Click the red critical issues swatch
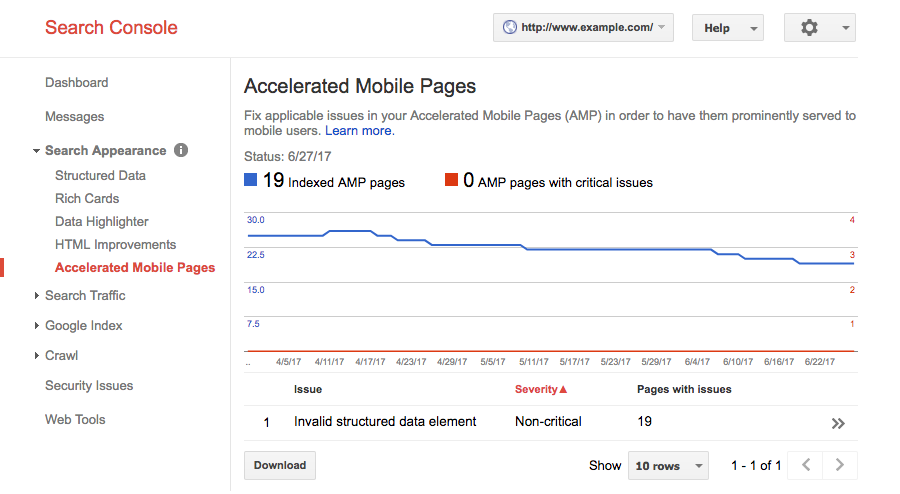The image size is (900, 494). [x=451, y=180]
